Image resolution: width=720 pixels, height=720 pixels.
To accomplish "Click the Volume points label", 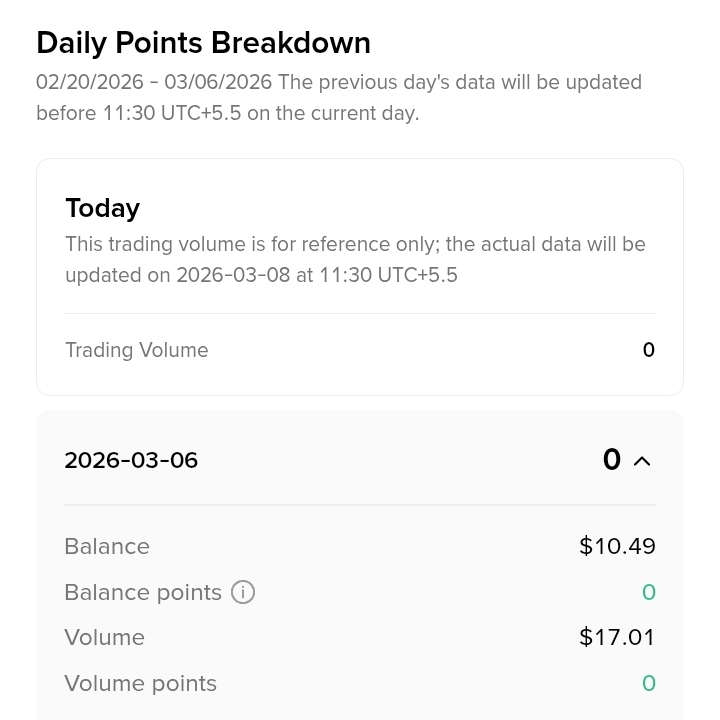I will click(x=140, y=683).
